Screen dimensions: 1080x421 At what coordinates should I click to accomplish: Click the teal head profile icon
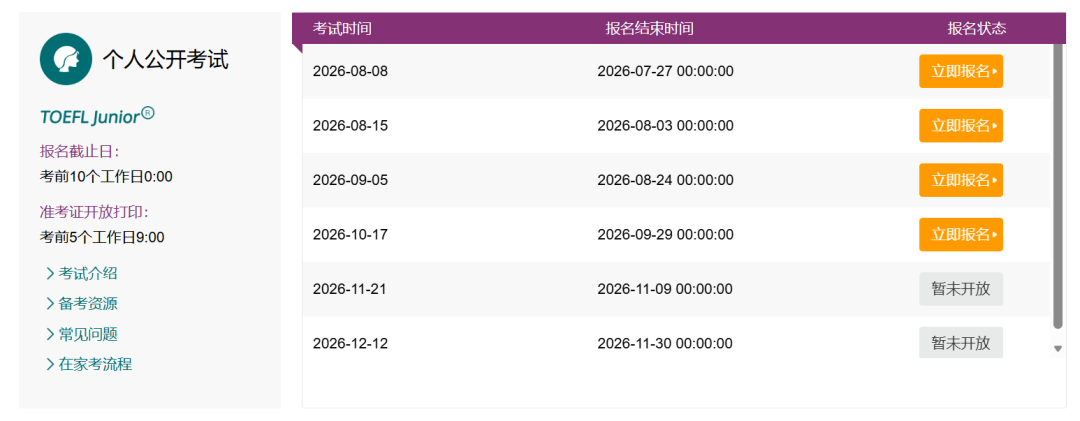point(65,59)
